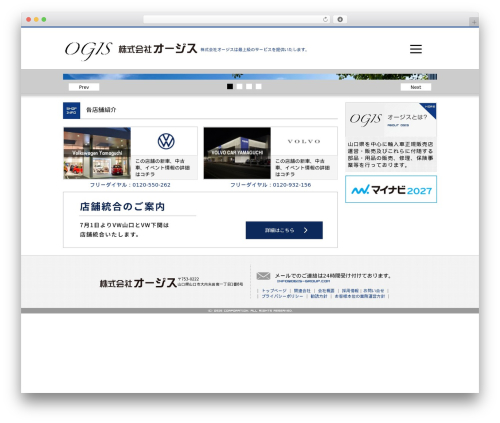This screenshot has height=423, width=500.
Task: Open the マイナビ2027 banner
Action: coord(391,189)
